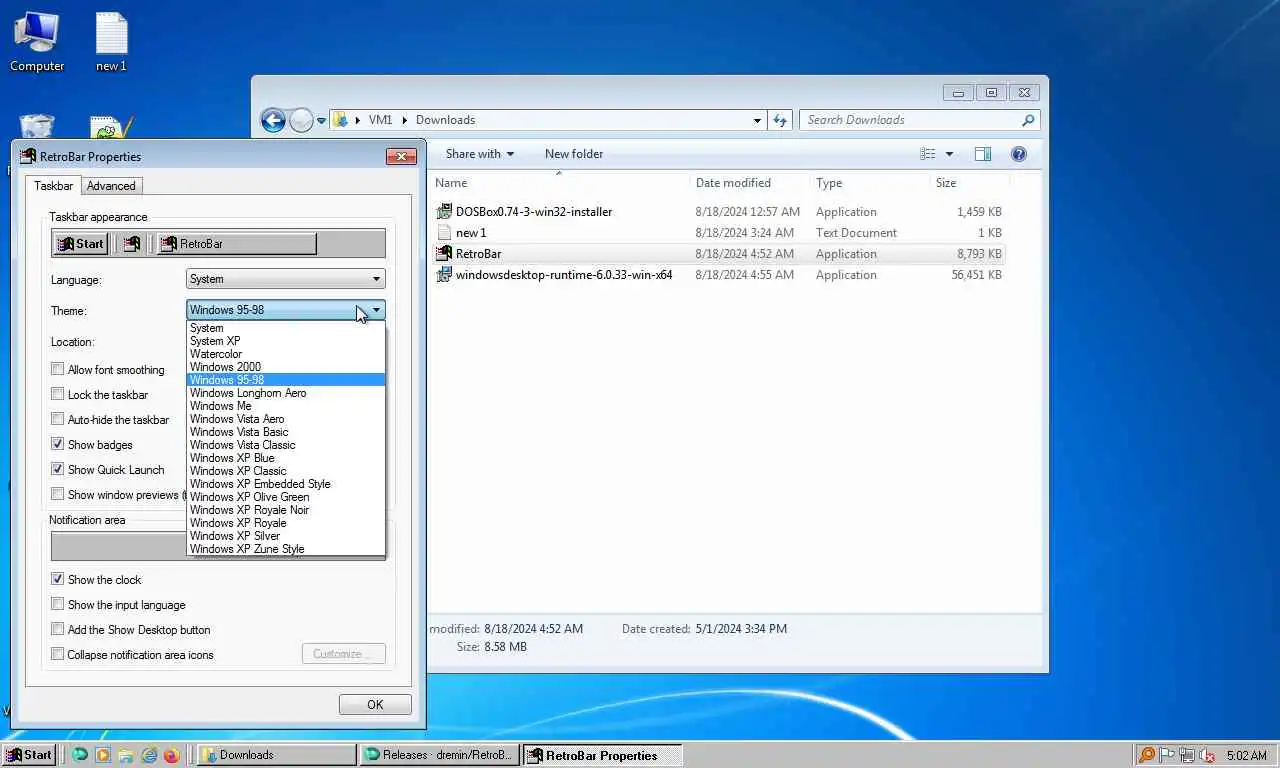Uncheck Show the clock
The image size is (1280, 768).
pyautogui.click(x=57, y=580)
